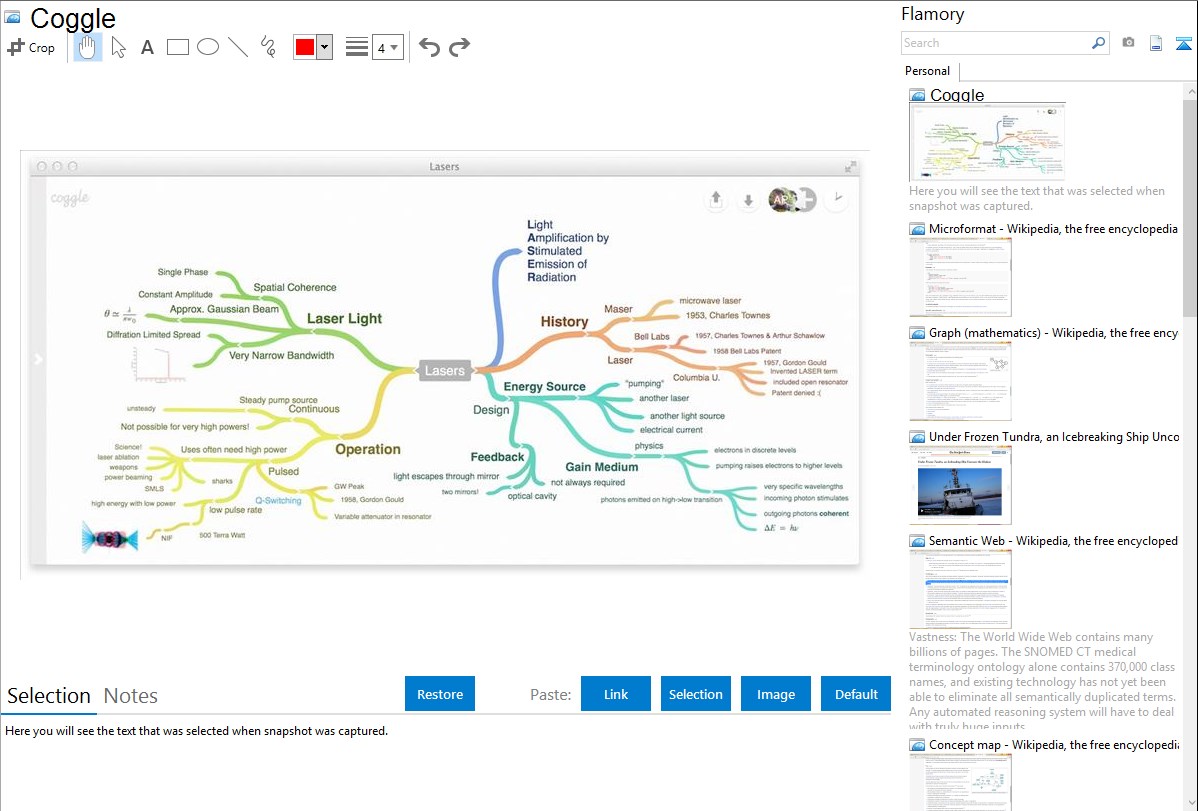Click the camera capture icon
Viewport: 1198px width, 811px height.
point(1128,43)
